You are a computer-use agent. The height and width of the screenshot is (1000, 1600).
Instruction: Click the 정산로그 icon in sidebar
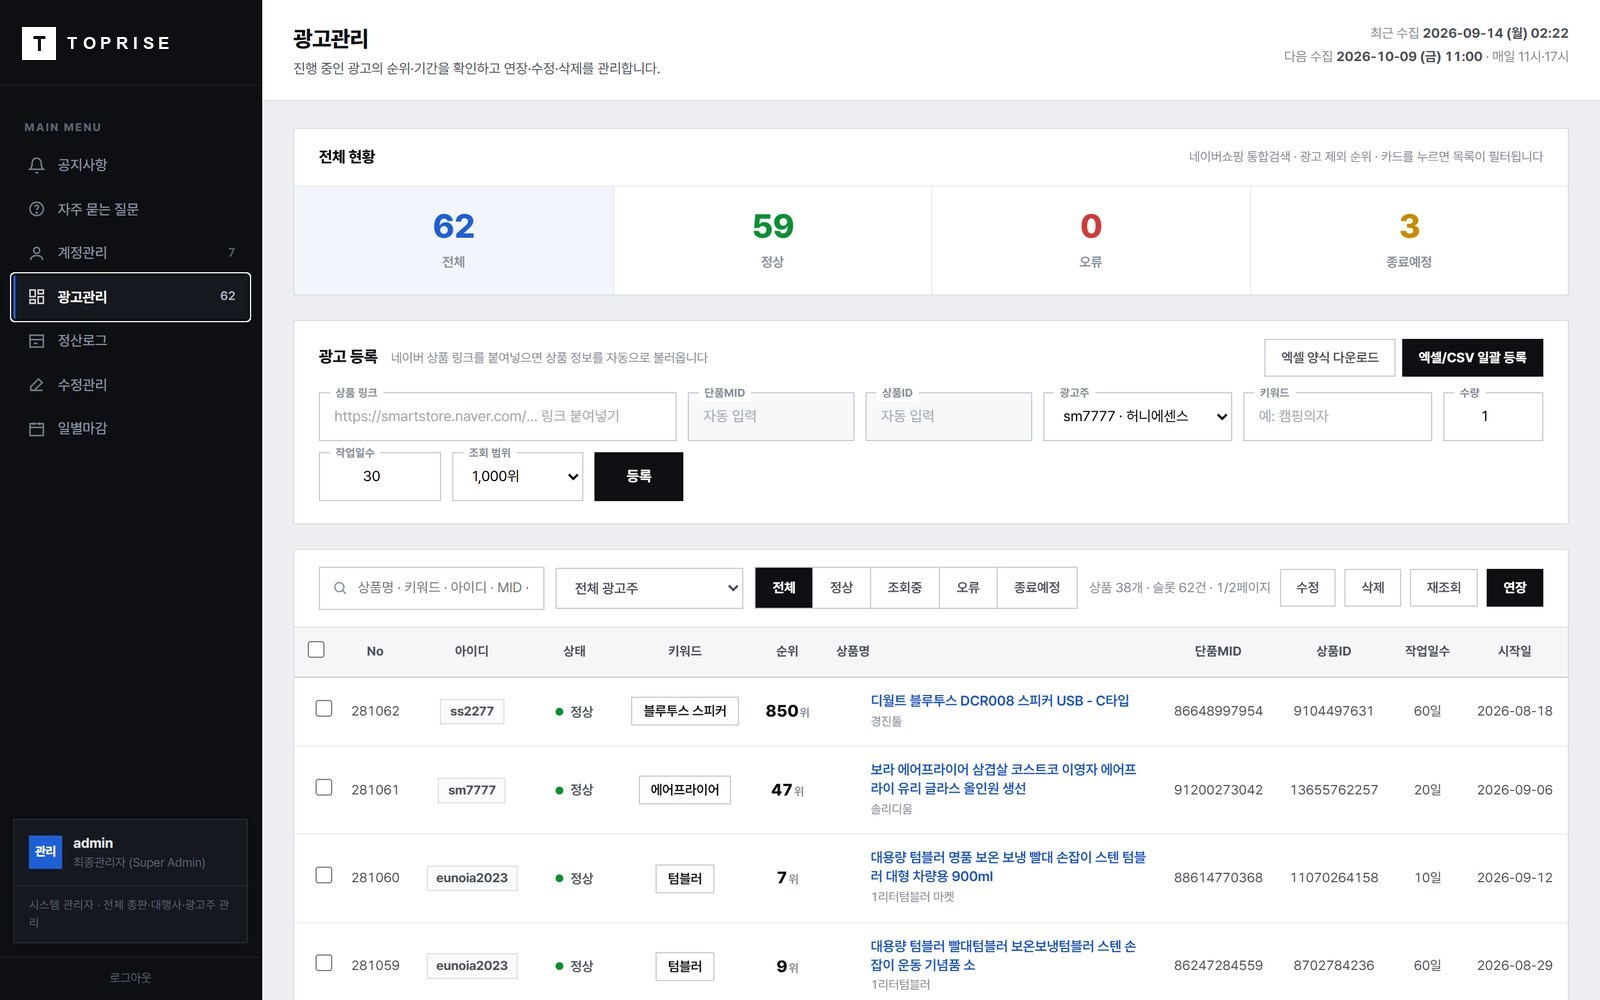(x=37, y=341)
